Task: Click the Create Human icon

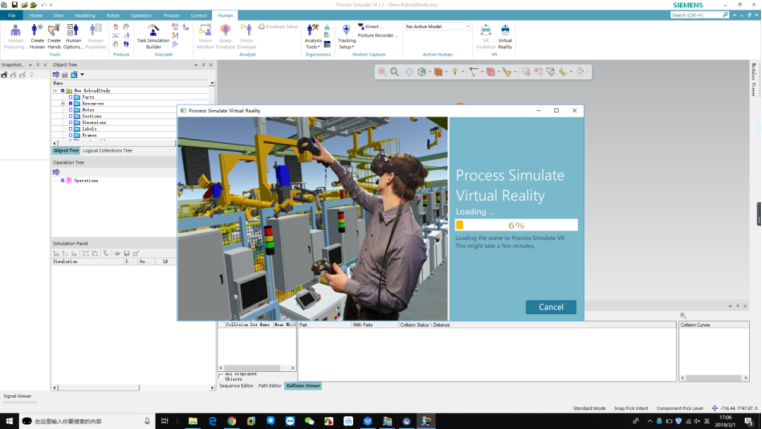Action: click(37, 32)
